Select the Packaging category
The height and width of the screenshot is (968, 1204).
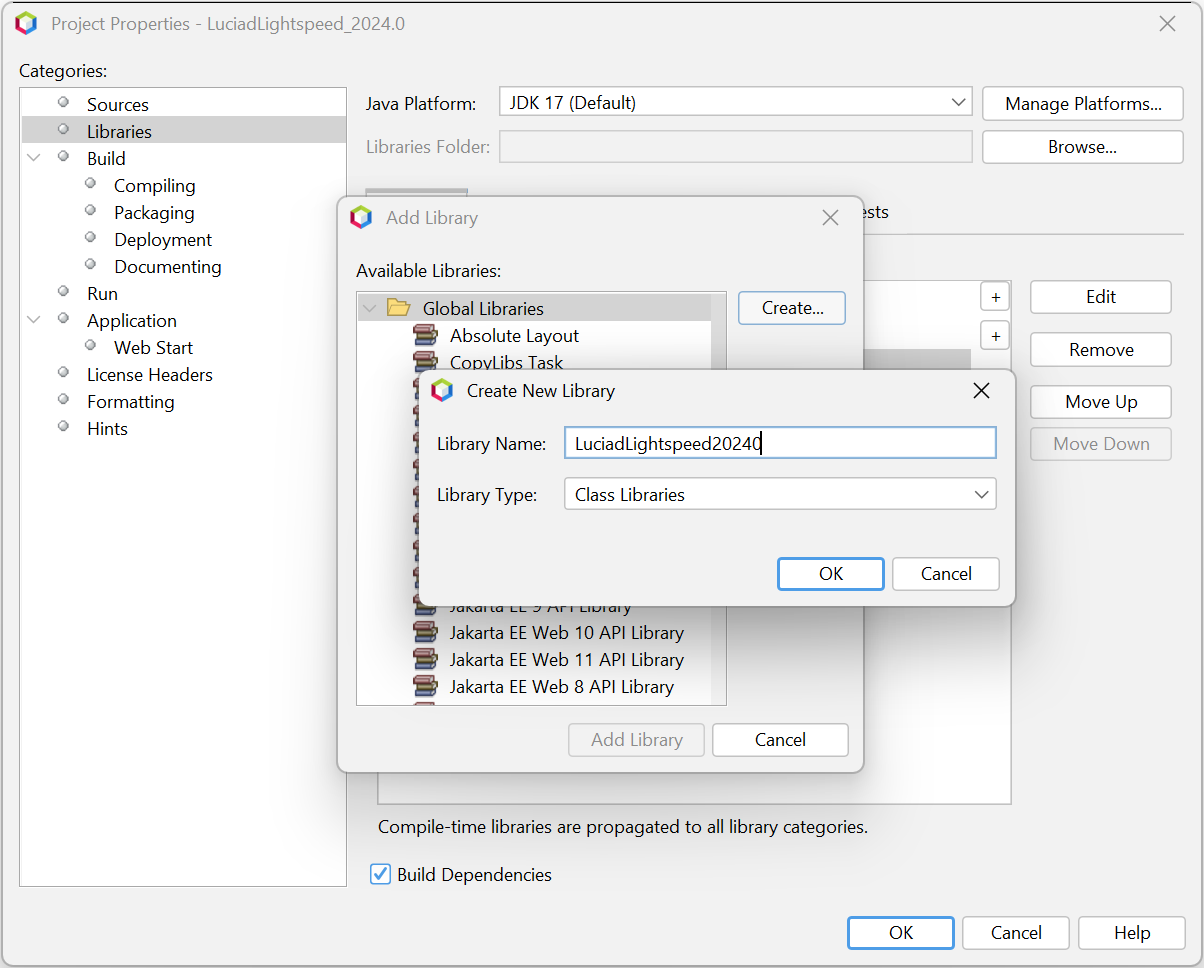click(154, 213)
